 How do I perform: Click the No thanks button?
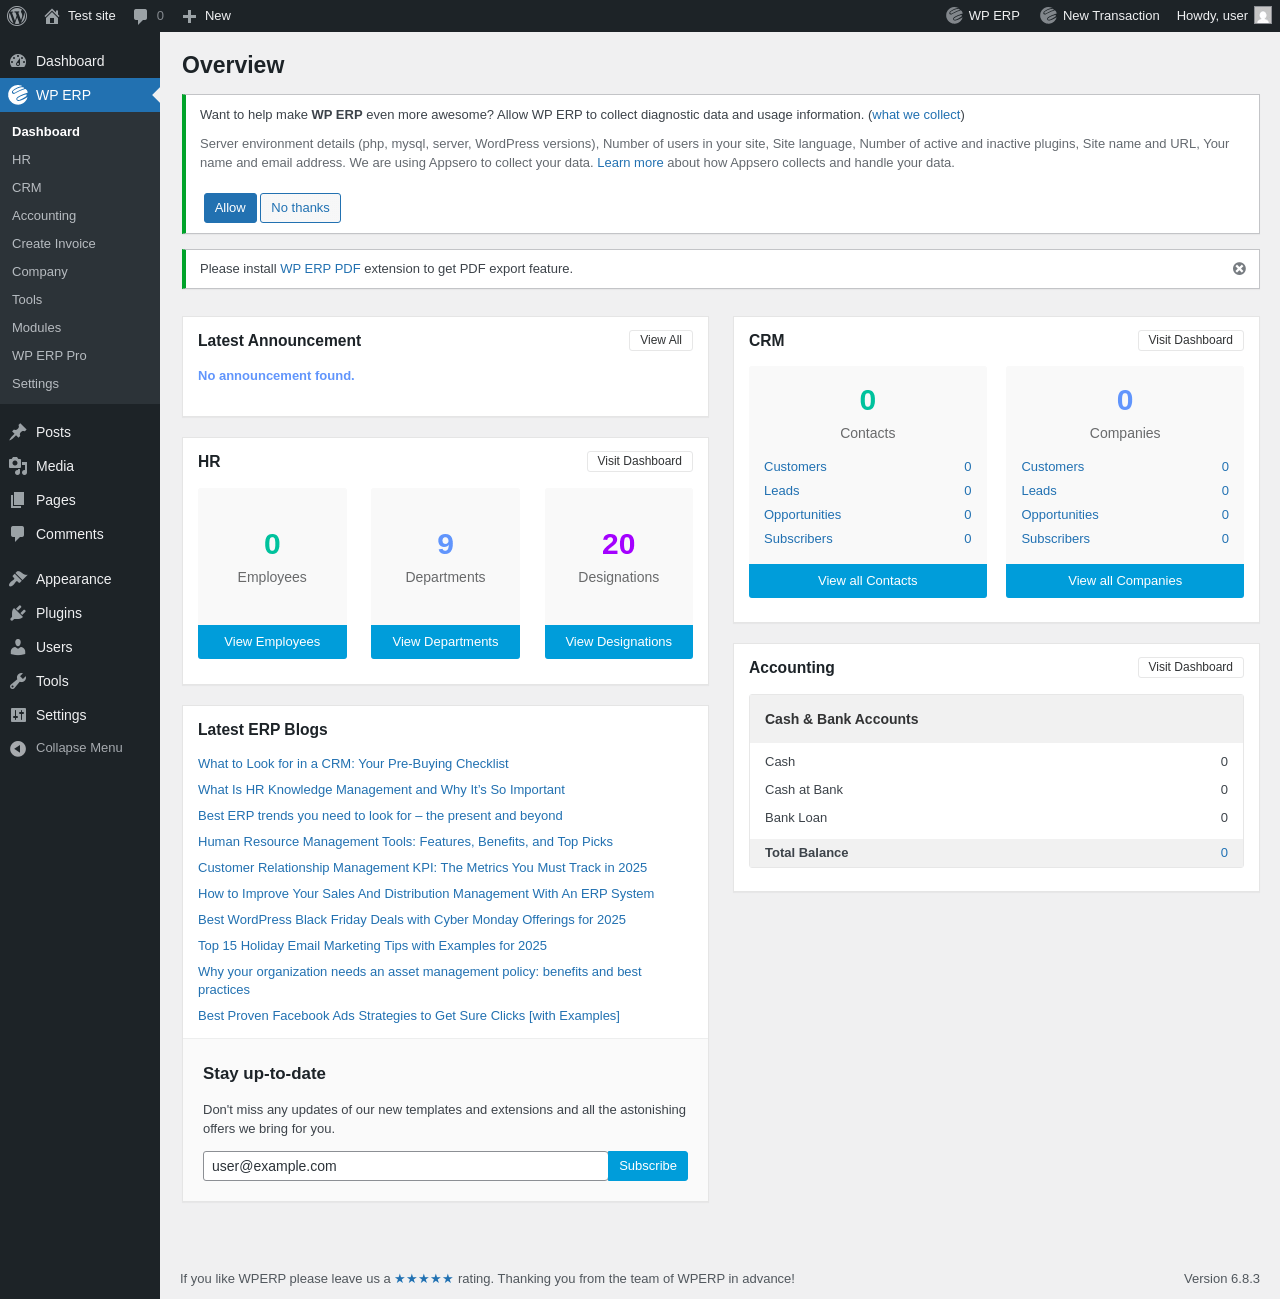[300, 208]
